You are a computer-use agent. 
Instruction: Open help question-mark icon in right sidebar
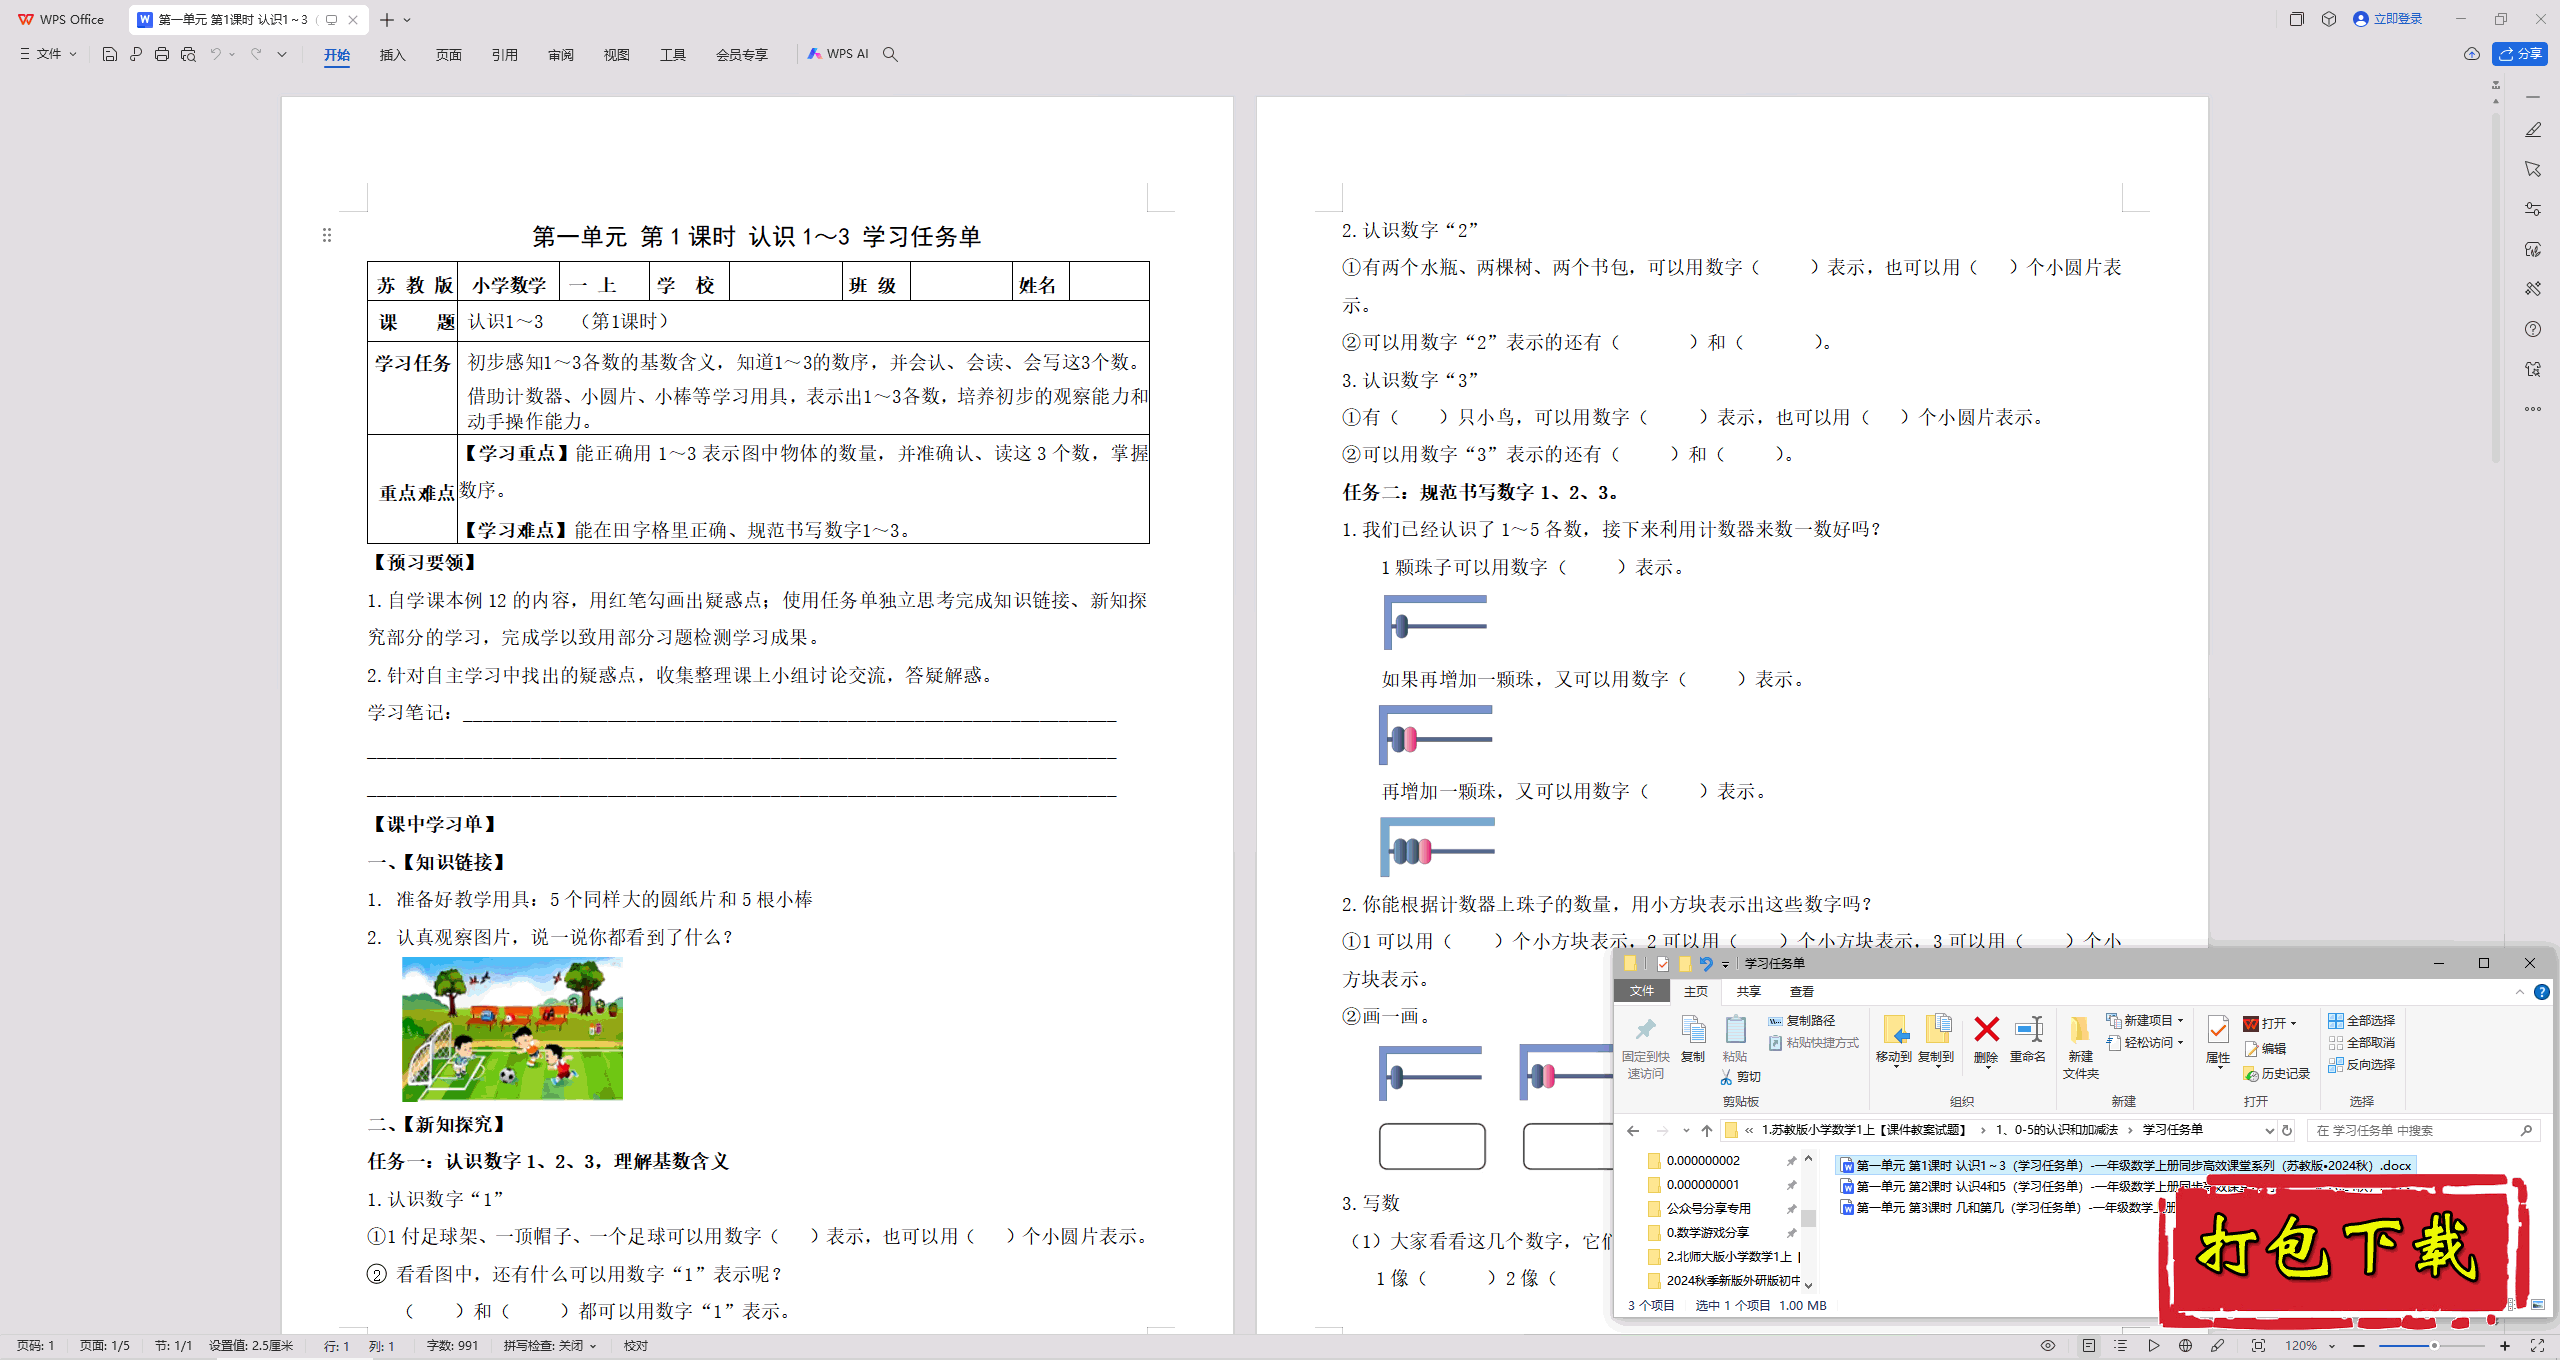click(x=2533, y=329)
